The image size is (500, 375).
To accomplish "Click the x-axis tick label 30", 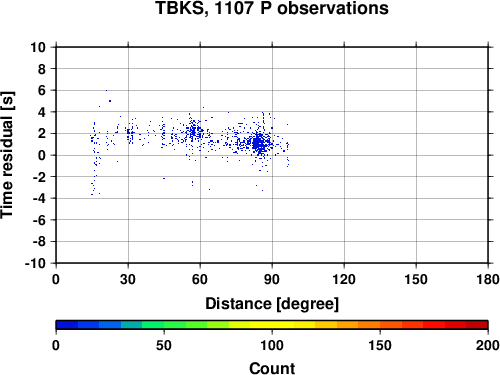I will coord(128,279).
